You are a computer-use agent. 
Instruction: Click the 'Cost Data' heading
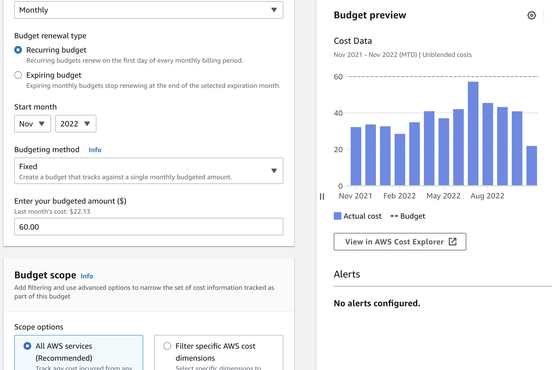pos(353,41)
